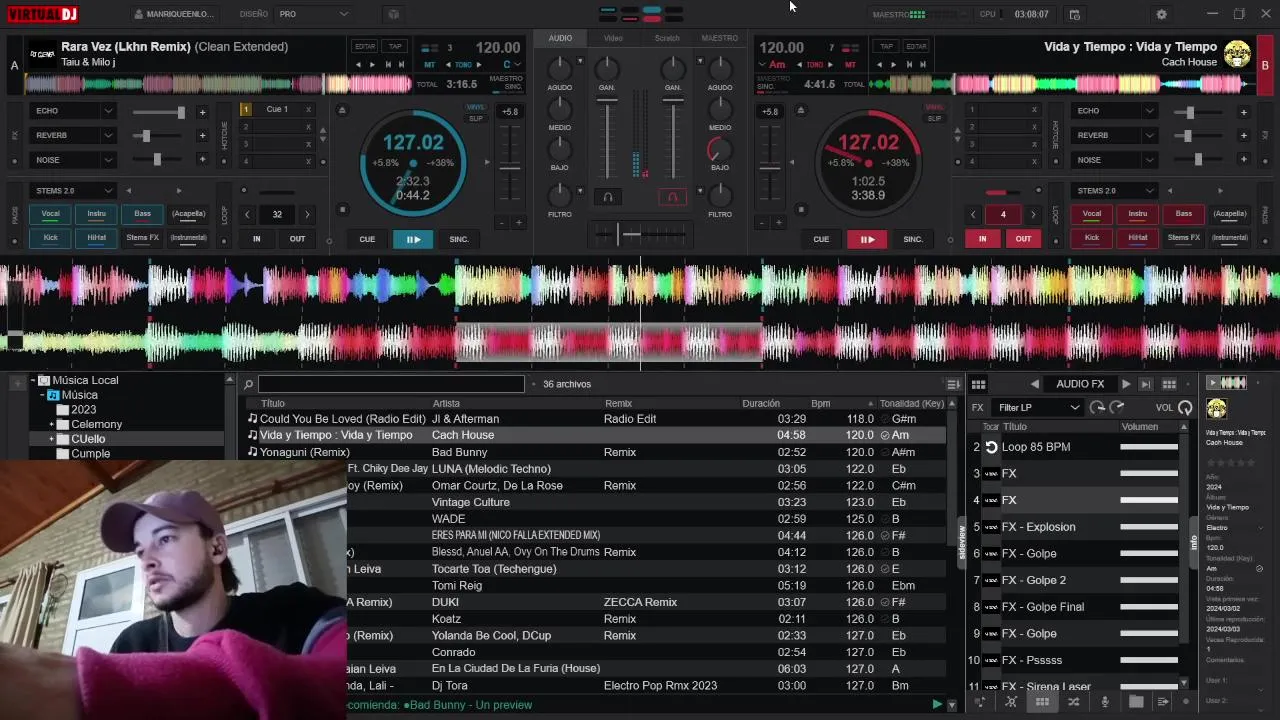Play/pause deck A

[412, 239]
